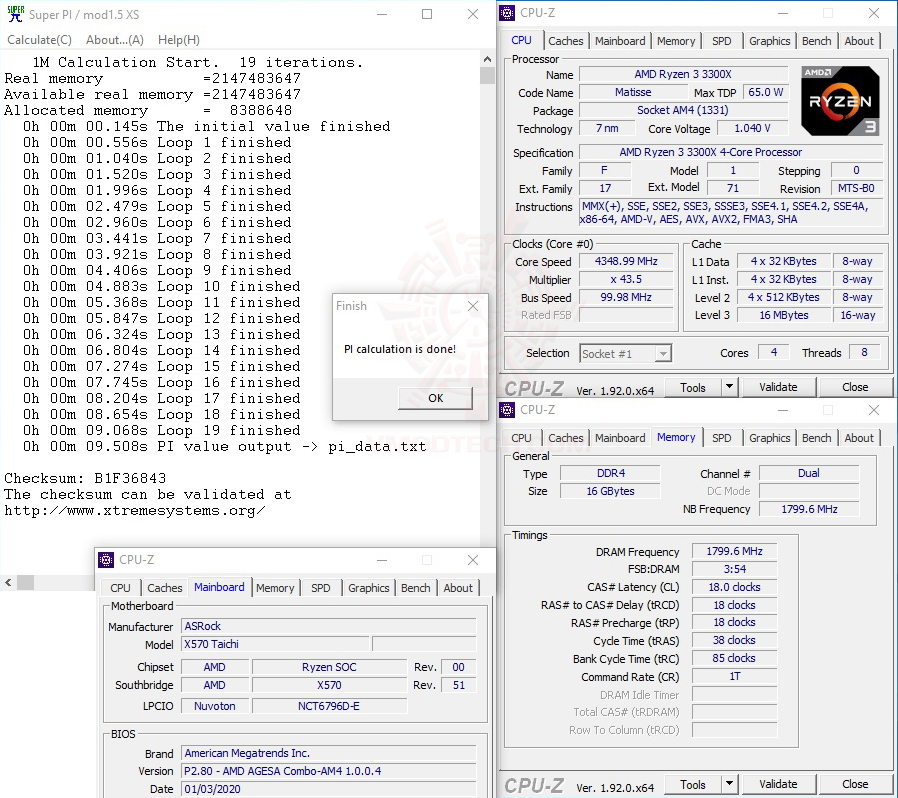Click Tools button in Memory CPU-Z window
The height and width of the screenshot is (798, 898).
[x=693, y=784]
